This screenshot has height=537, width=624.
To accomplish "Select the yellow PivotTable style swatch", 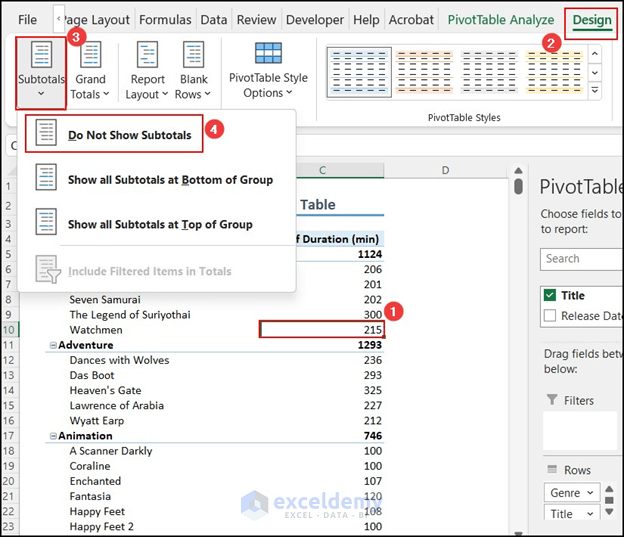I will [555, 71].
